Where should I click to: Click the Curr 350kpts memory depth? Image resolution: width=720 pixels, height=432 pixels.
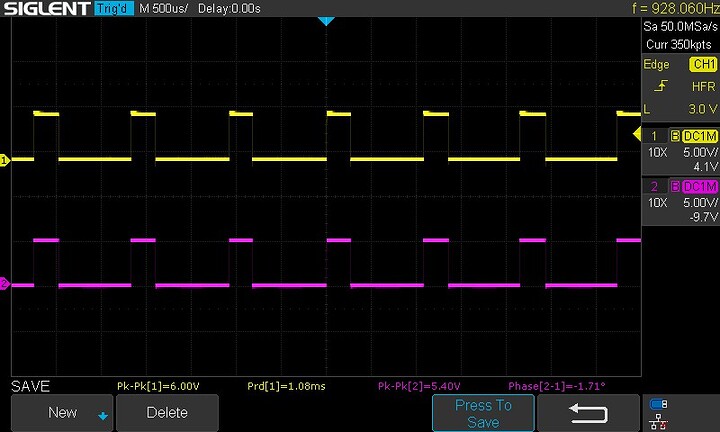point(679,45)
